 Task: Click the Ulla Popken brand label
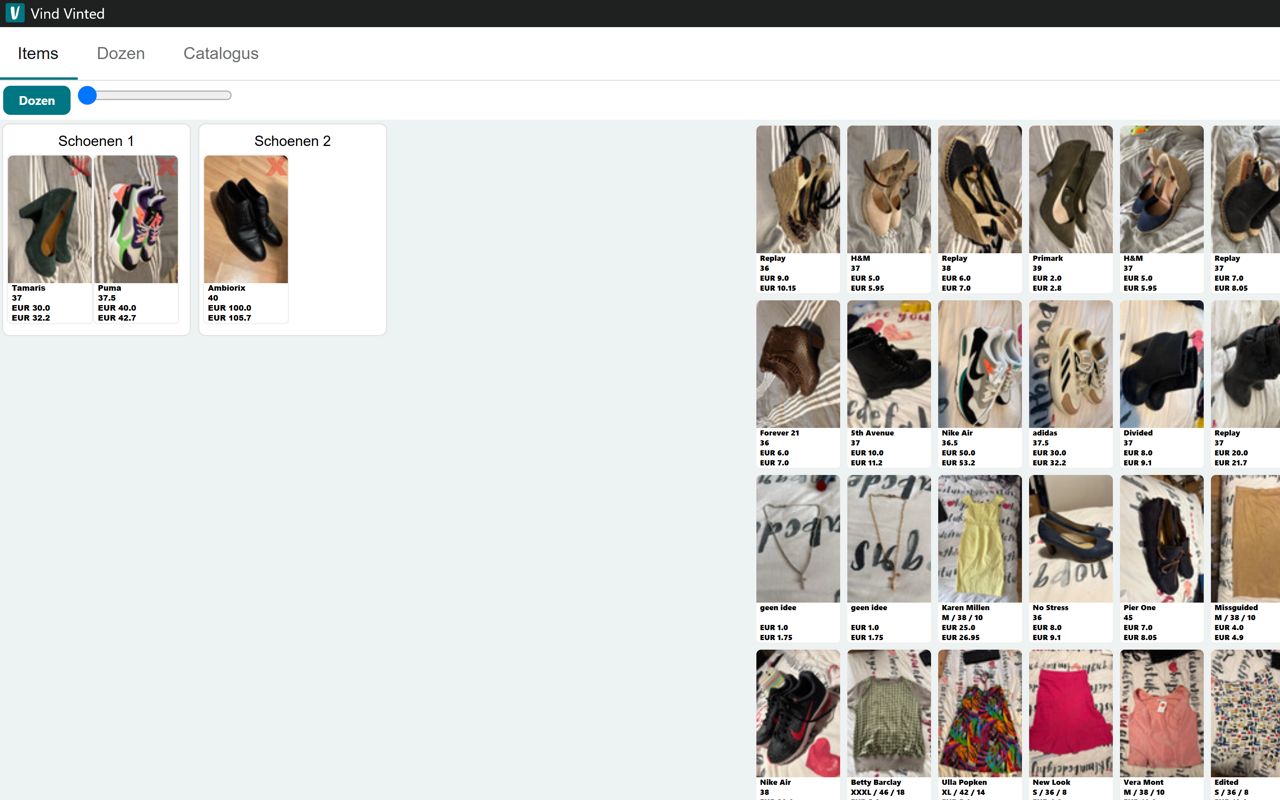click(965, 783)
